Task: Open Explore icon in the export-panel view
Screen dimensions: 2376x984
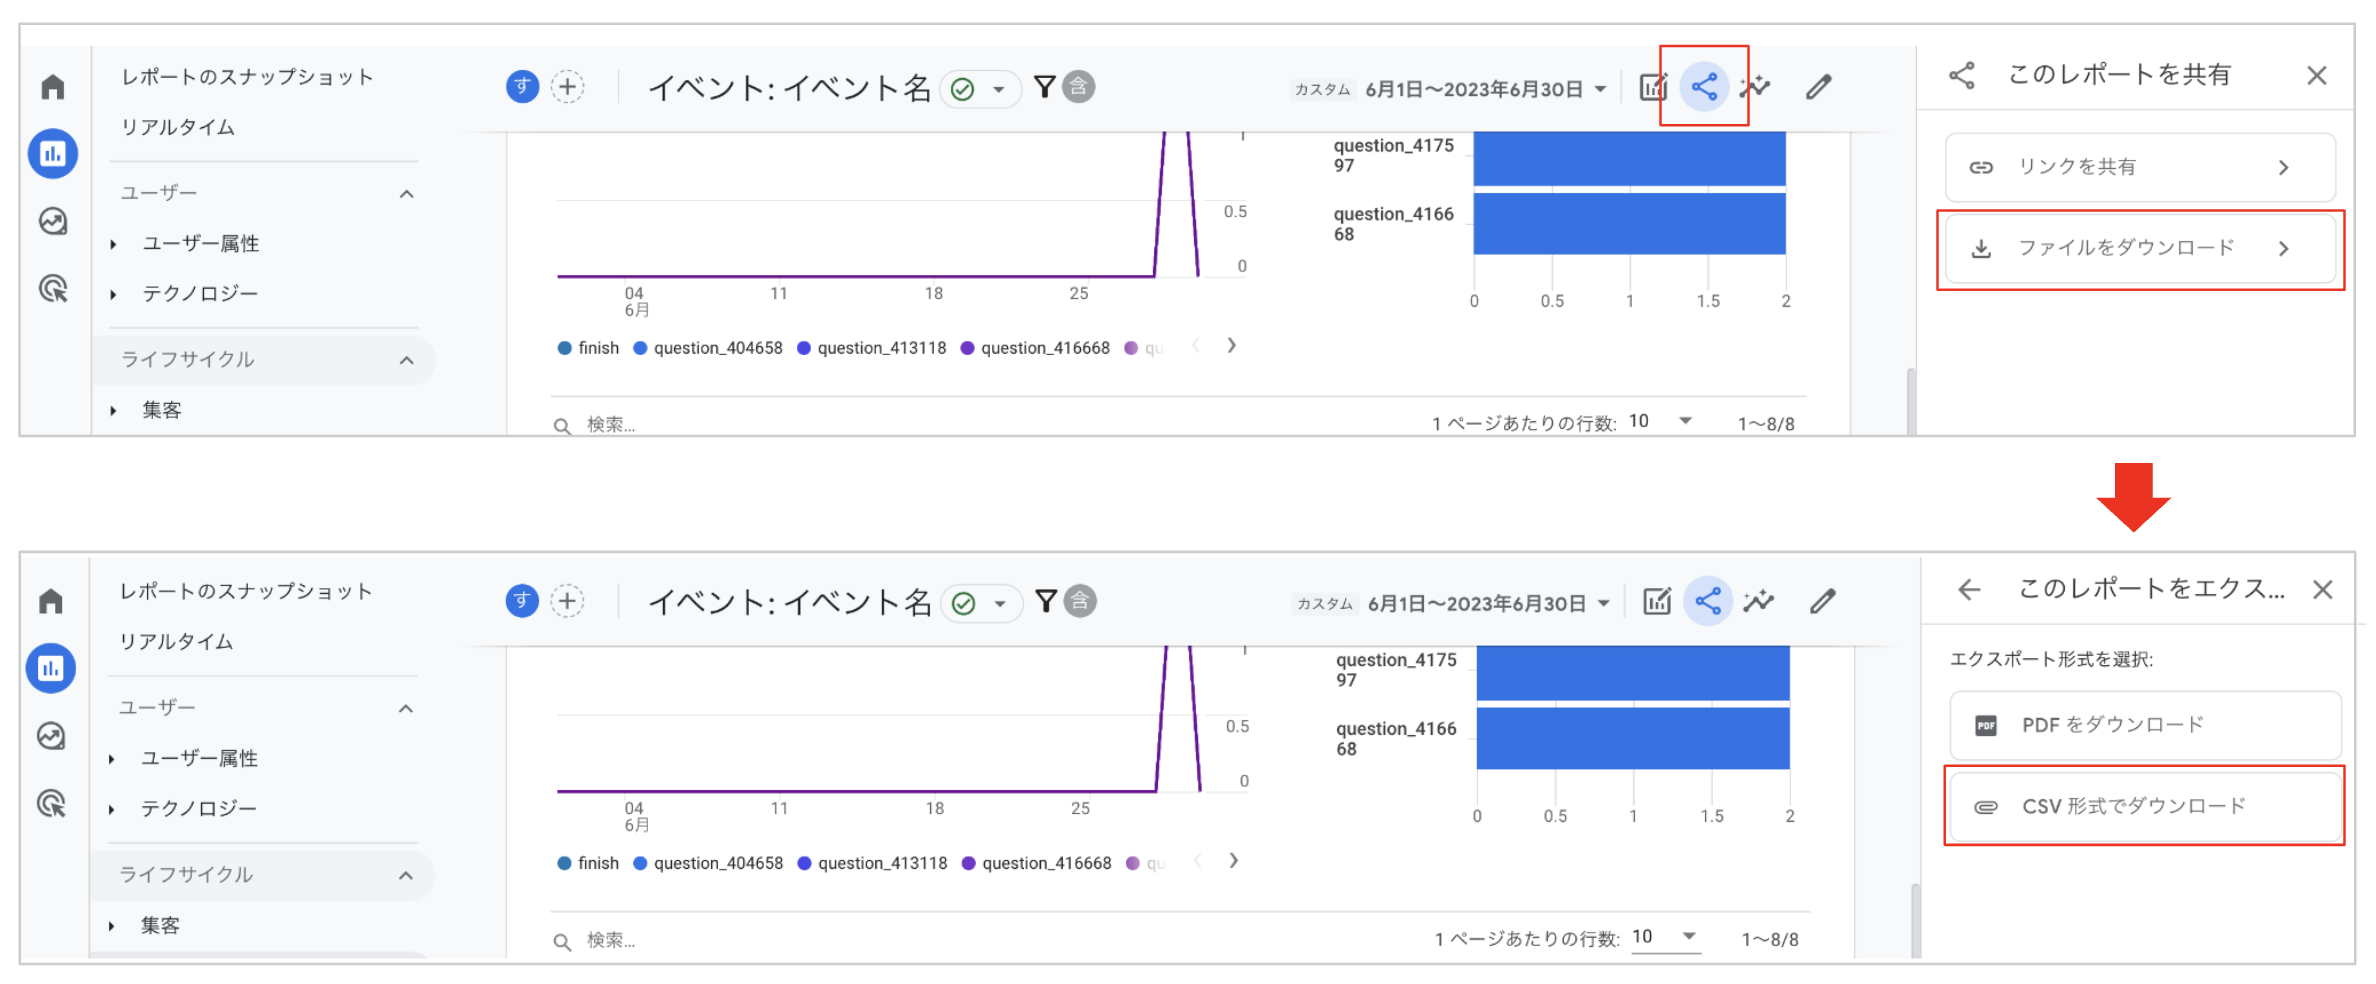Action: coord(51,736)
